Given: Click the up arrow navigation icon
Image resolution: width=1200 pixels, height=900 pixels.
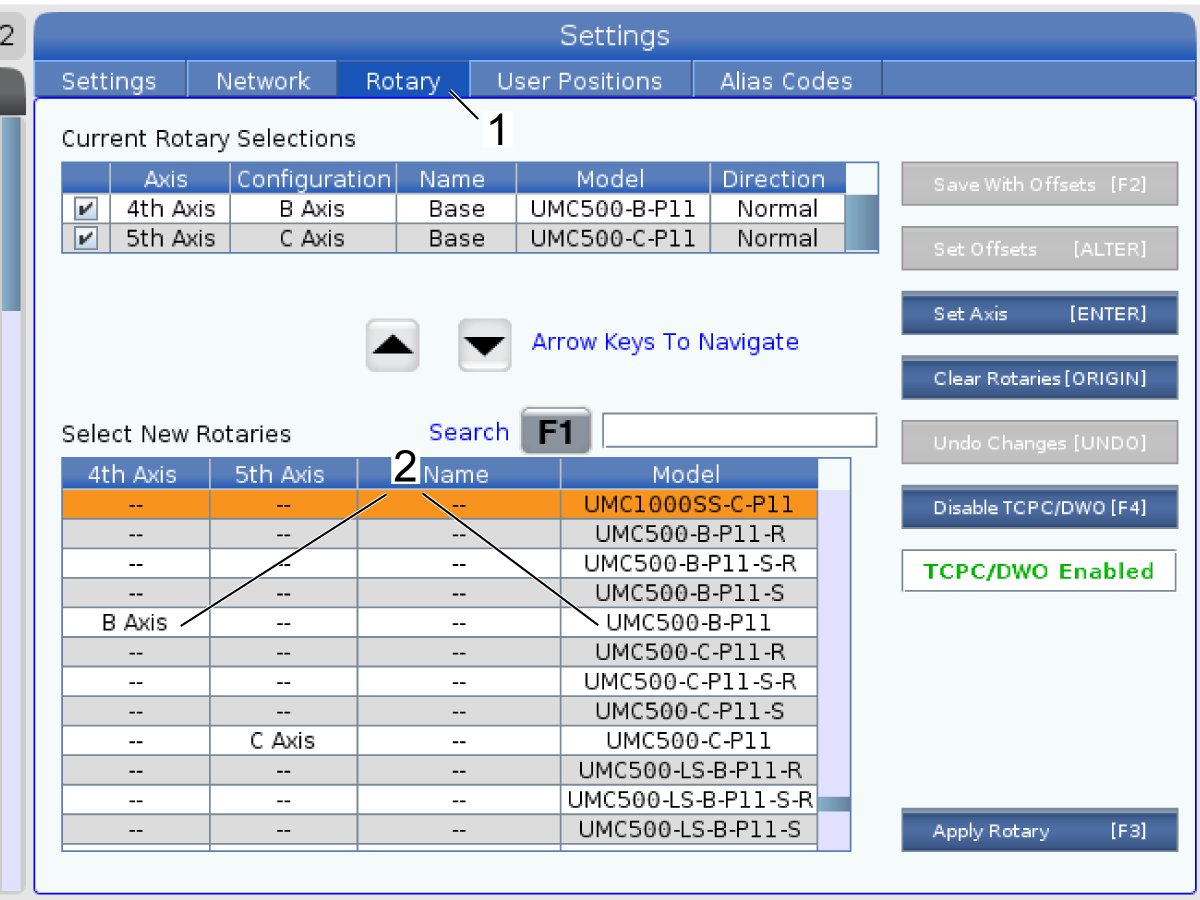Looking at the screenshot, I should [392, 345].
